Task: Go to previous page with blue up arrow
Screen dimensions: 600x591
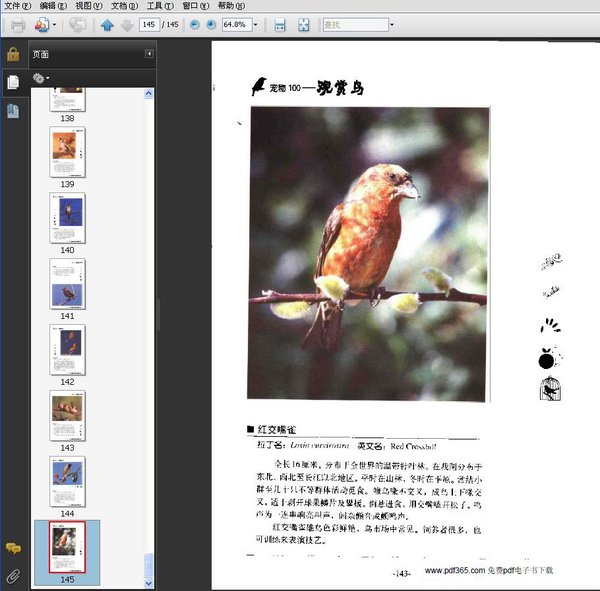Action: pos(107,25)
